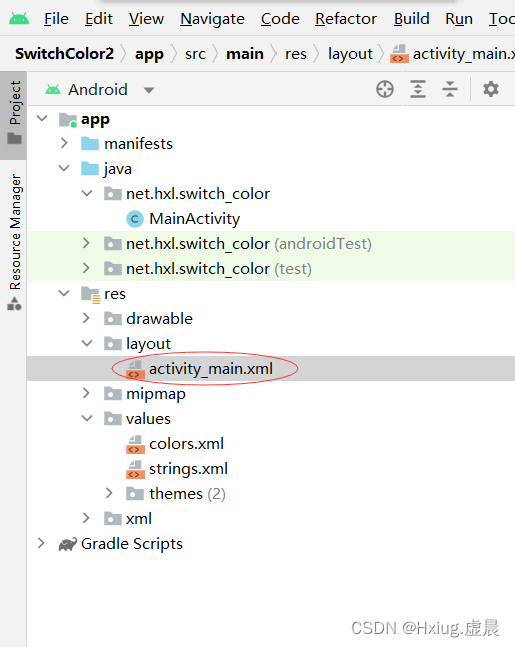Expand the xml folder
The height and width of the screenshot is (647, 515).
[x=86, y=518]
